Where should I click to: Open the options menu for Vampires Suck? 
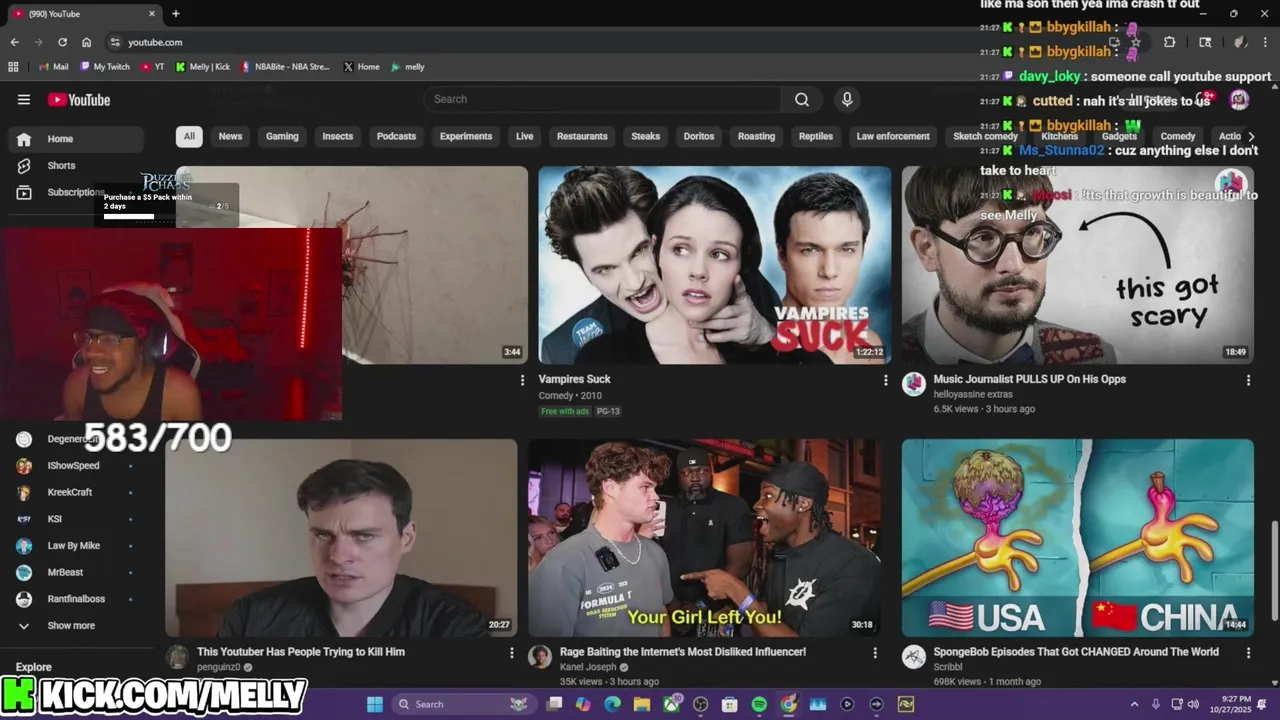point(885,380)
